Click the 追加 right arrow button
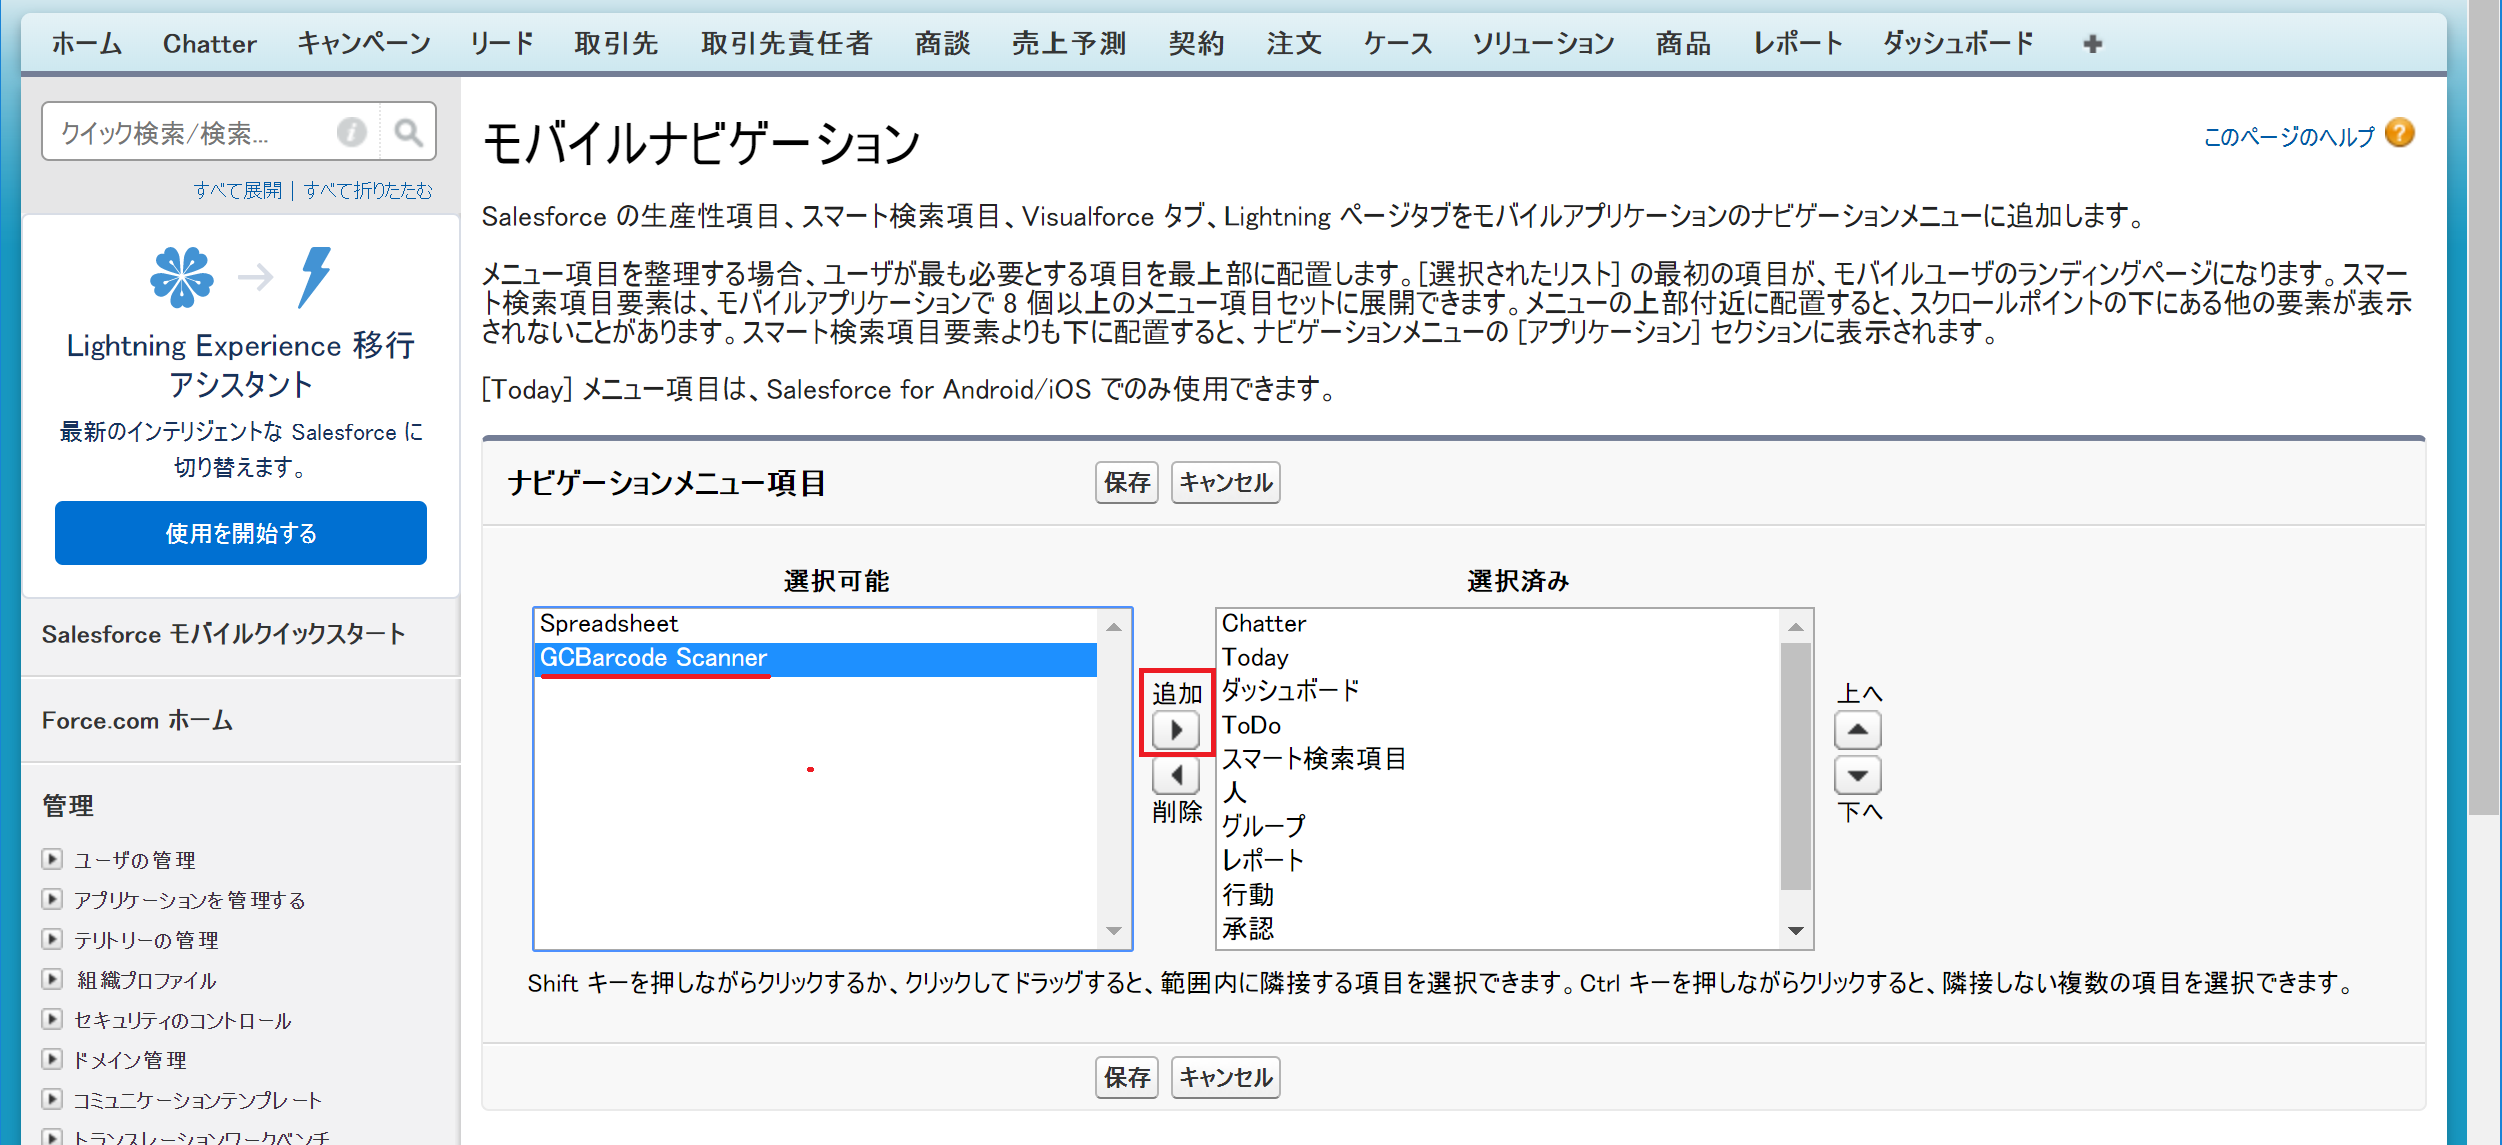Screen dimensions: 2502x1145 [x=1176, y=730]
